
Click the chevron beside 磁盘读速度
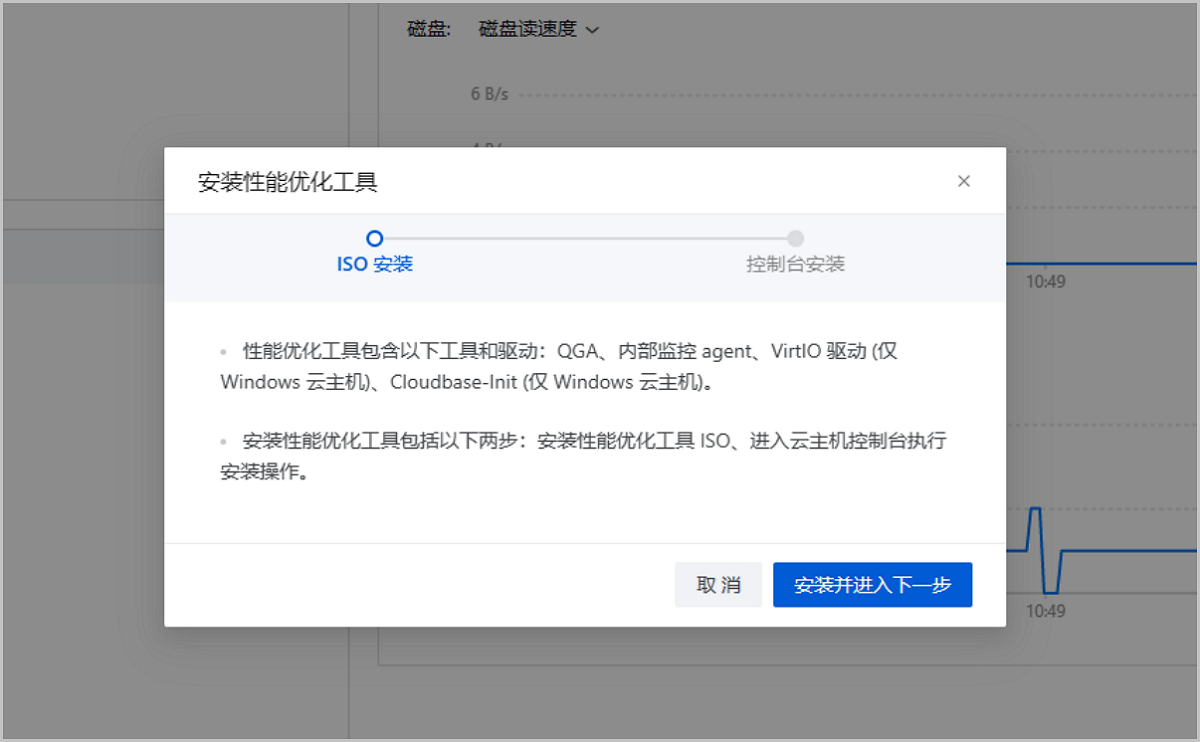click(x=592, y=30)
